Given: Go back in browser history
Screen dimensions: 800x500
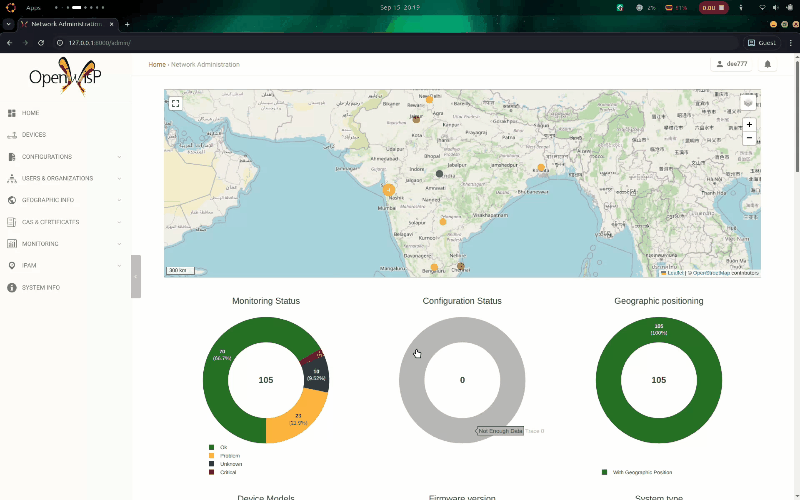Looking at the screenshot, I should point(10,43).
